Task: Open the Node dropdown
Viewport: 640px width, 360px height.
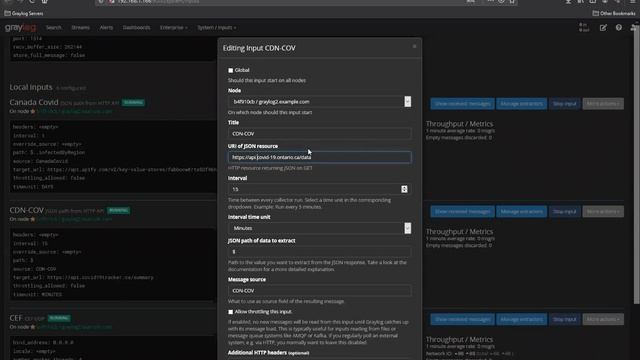Action: pos(320,102)
